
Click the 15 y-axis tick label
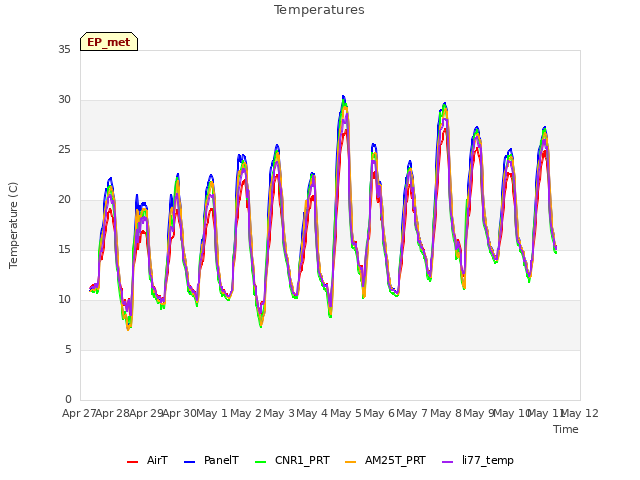[64, 249]
